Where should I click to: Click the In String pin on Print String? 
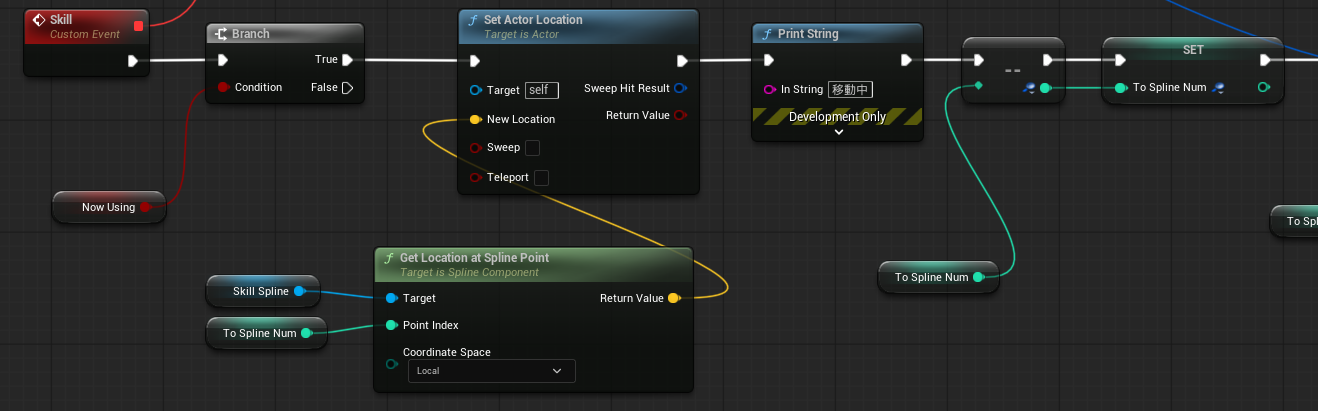(769, 90)
